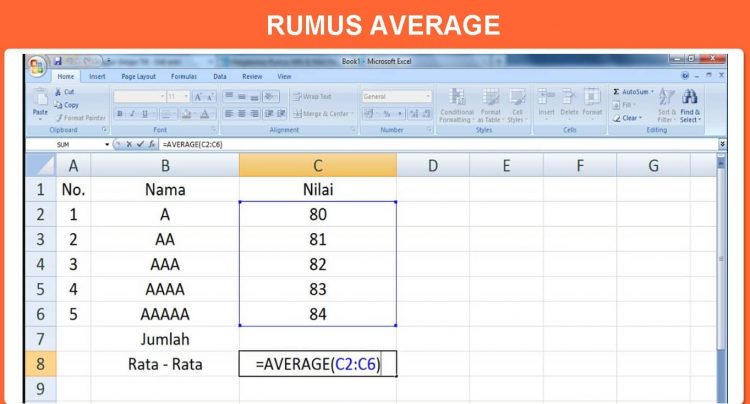Open the Formulas tab
Image resolution: width=750 pixels, height=404 pixels.
(x=184, y=76)
